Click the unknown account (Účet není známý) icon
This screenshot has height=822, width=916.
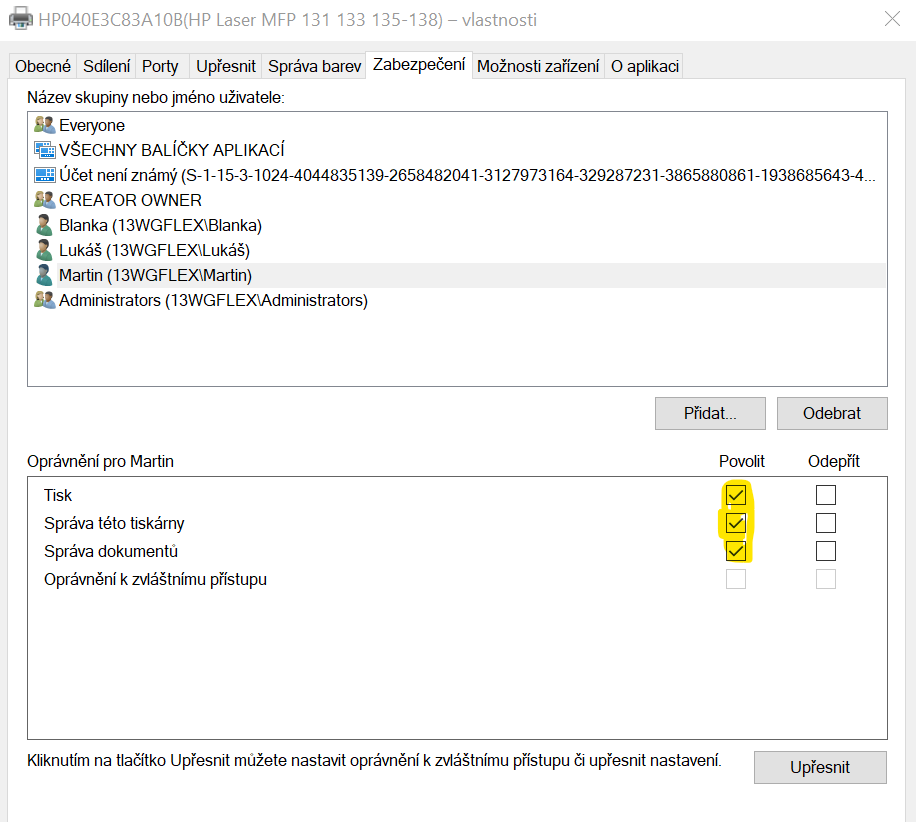(x=44, y=175)
